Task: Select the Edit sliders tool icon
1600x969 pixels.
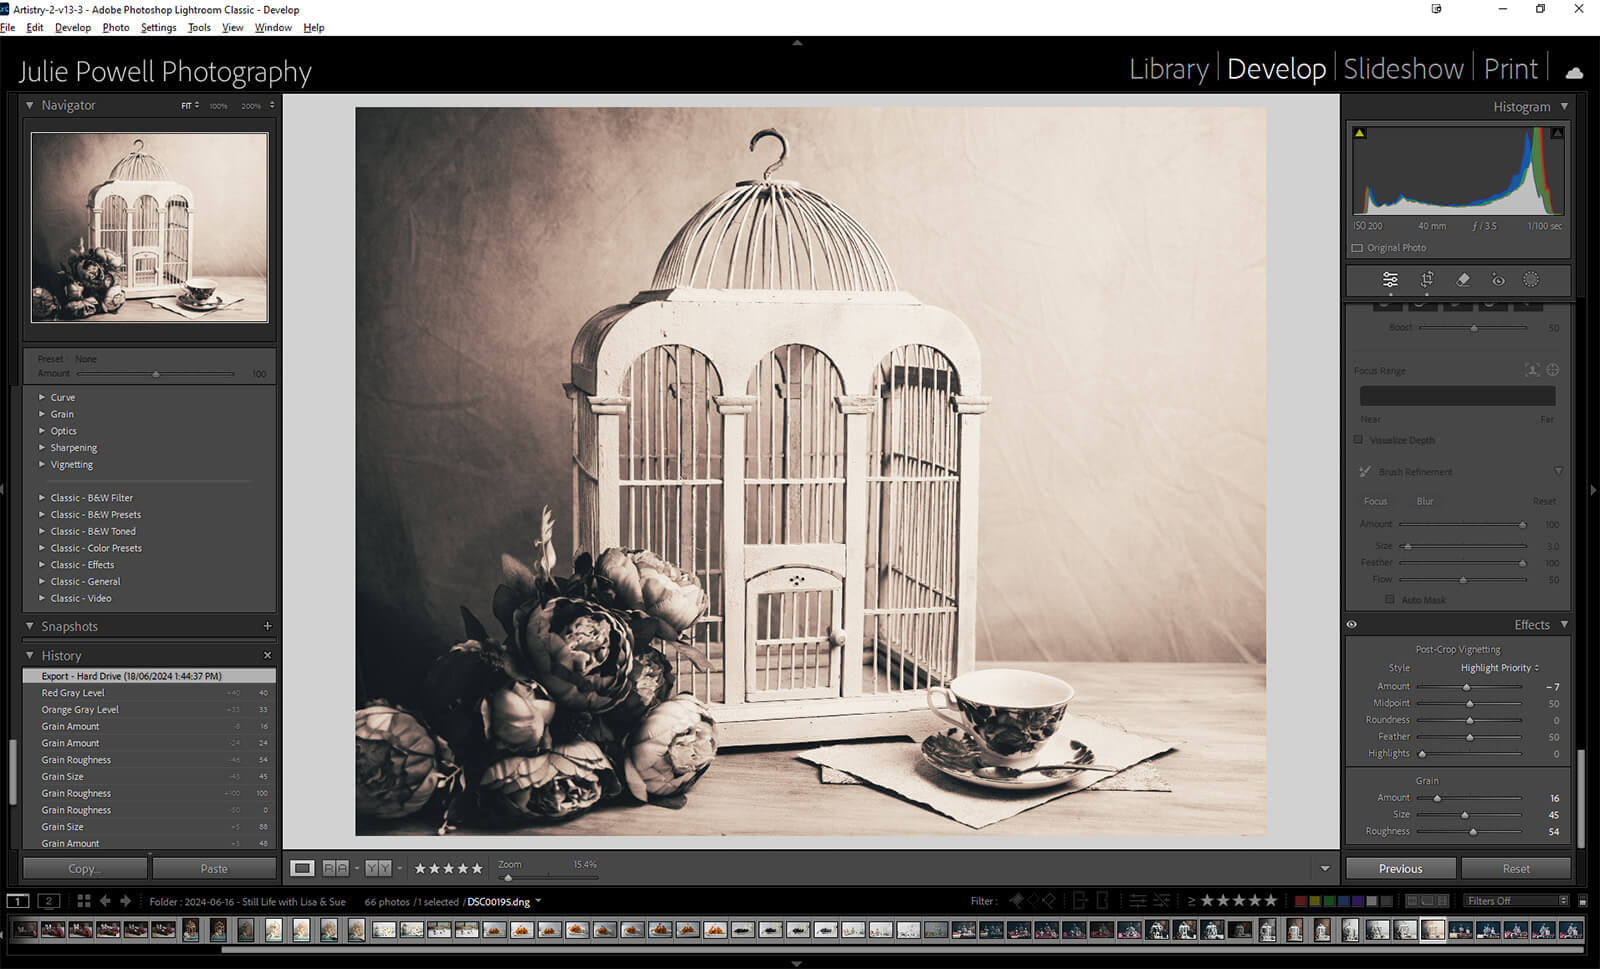Action: pos(1390,280)
